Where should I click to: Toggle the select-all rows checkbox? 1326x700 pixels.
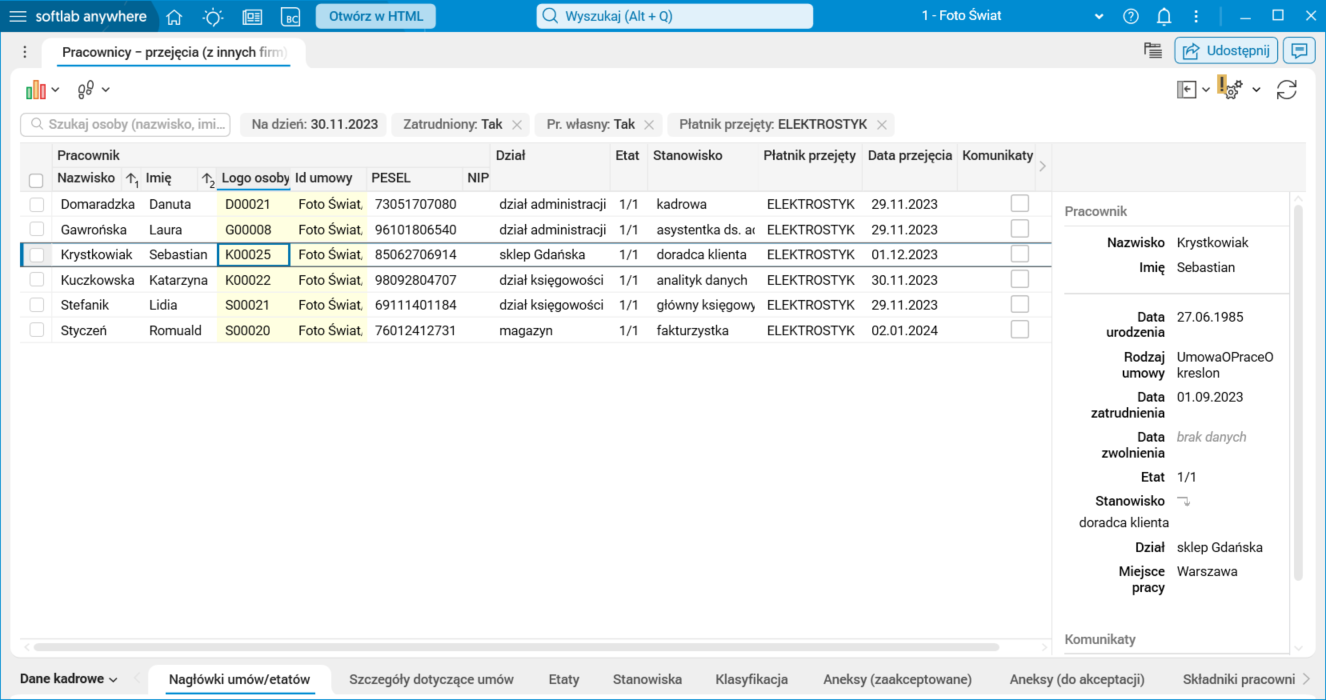pyautogui.click(x=36, y=181)
